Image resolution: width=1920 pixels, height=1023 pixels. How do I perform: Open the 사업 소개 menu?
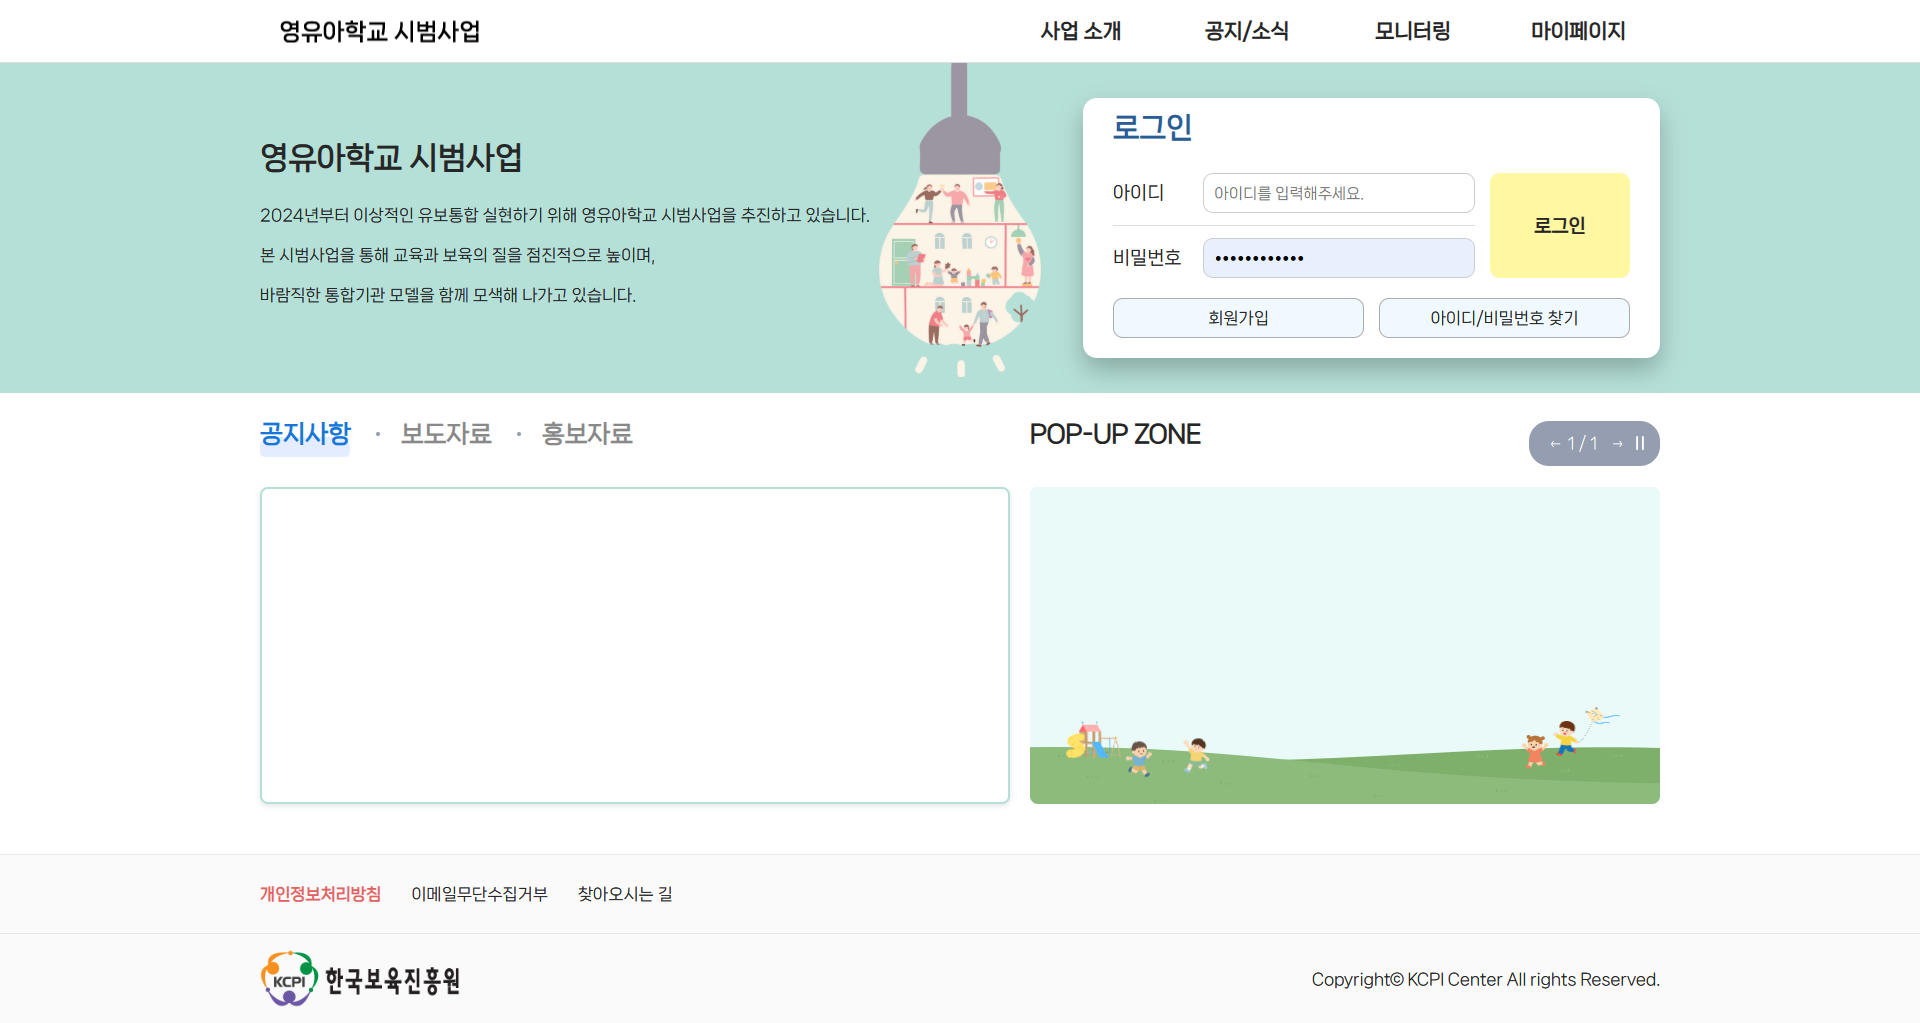coord(1080,31)
